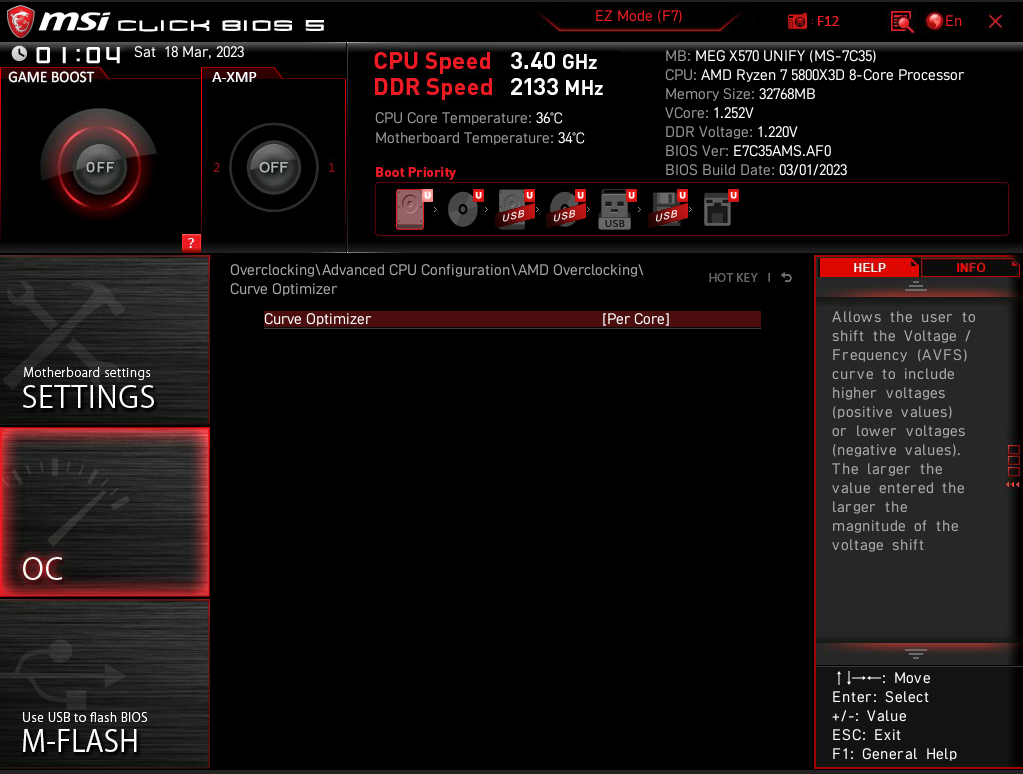Open the BIOS search magnifier icon
Image resolution: width=1023 pixels, height=774 pixels.
902,22
